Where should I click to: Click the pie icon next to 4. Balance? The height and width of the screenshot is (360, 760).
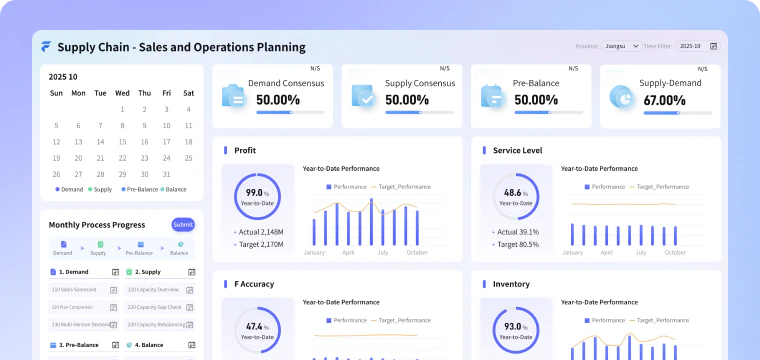[x=129, y=345]
